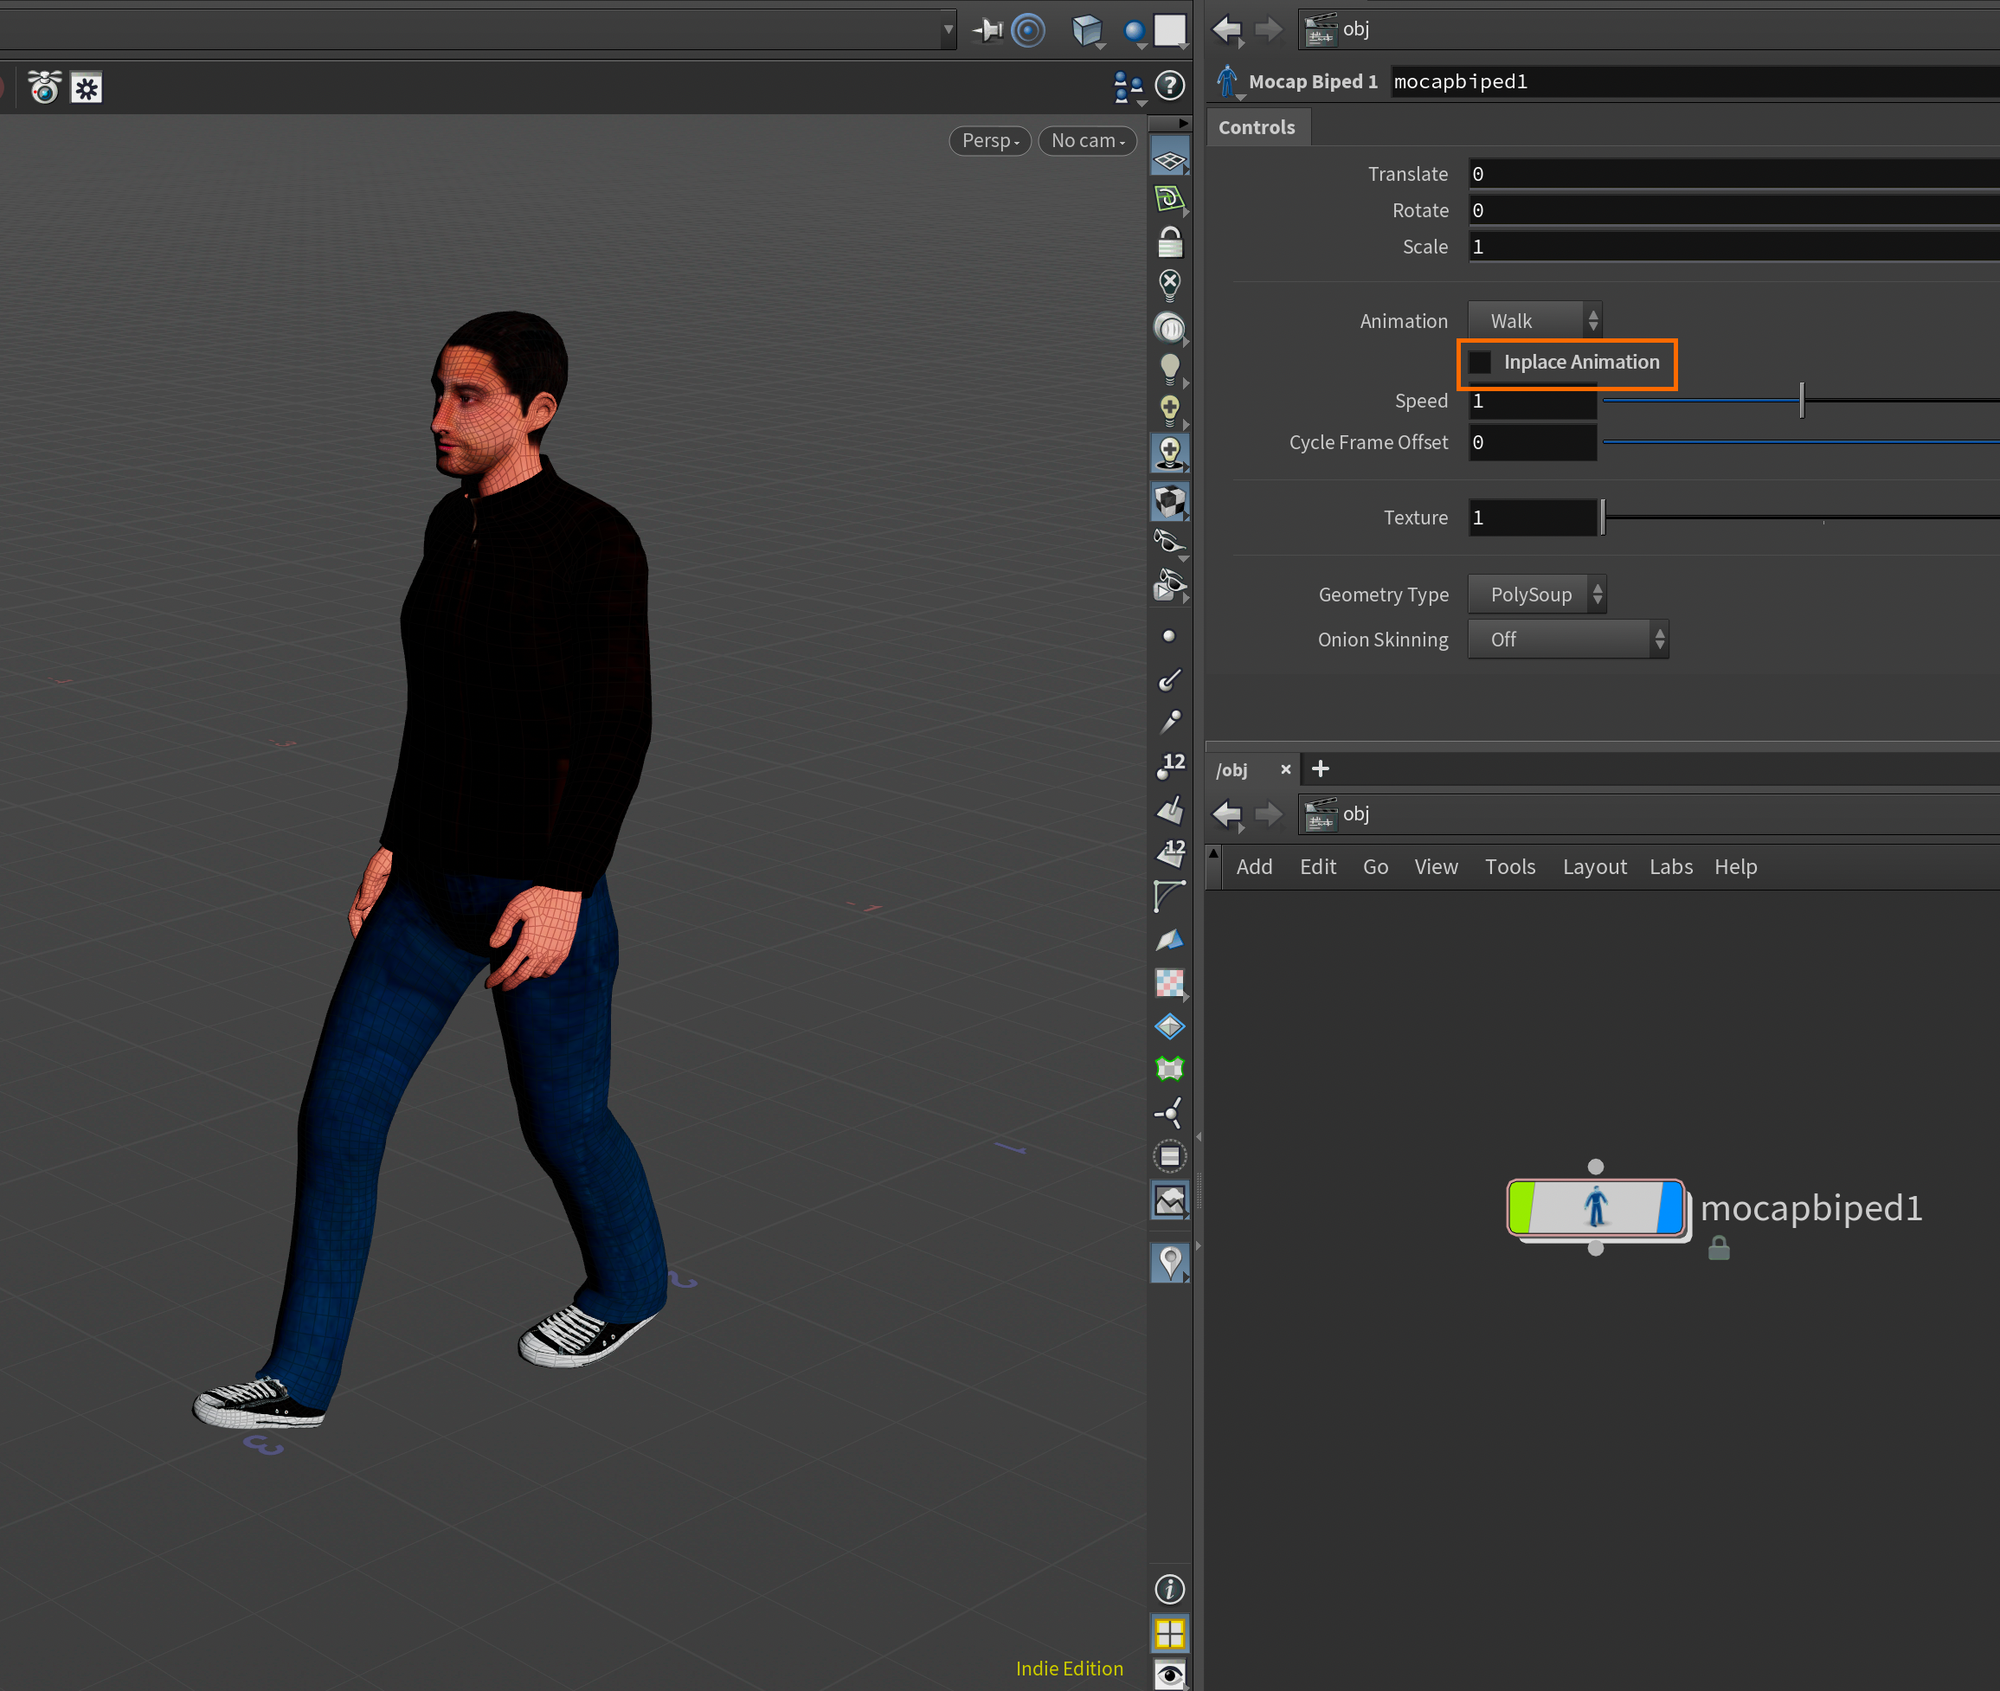Toggle point trails icon
This screenshot has height=1691, width=2000.
pos(1169,722)
